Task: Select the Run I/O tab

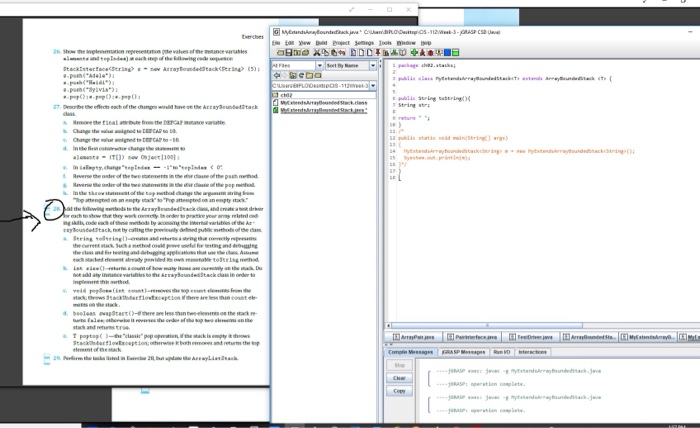Action: tap(501, 352)
